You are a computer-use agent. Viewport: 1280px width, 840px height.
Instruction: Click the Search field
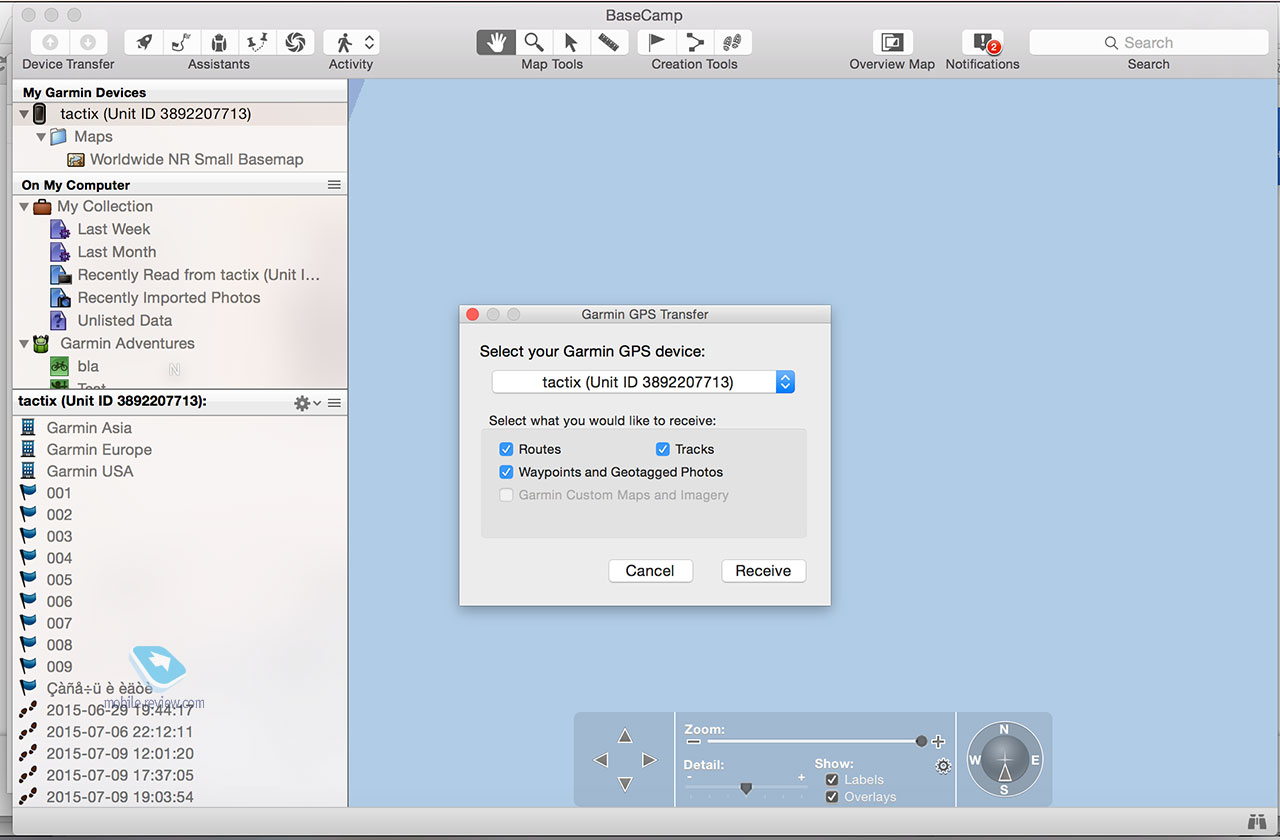point(1148,42)
